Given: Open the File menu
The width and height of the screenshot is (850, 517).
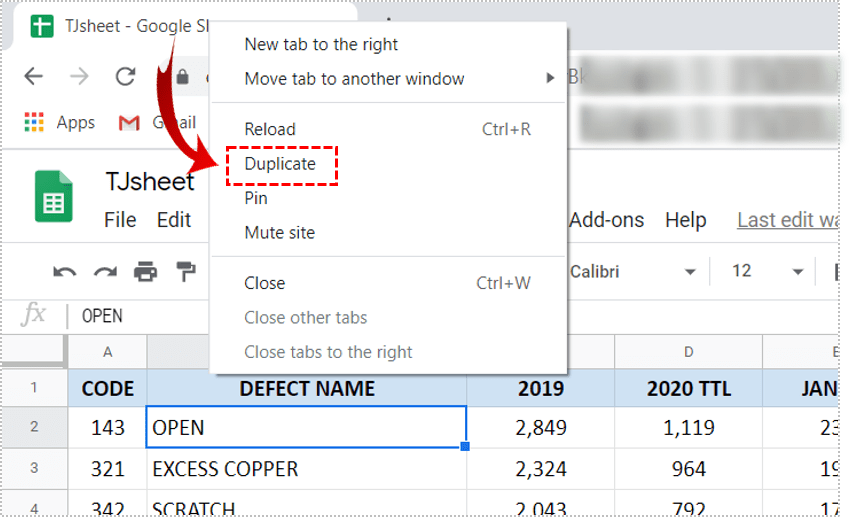Looking at the screenshot, I should (120, 220).
